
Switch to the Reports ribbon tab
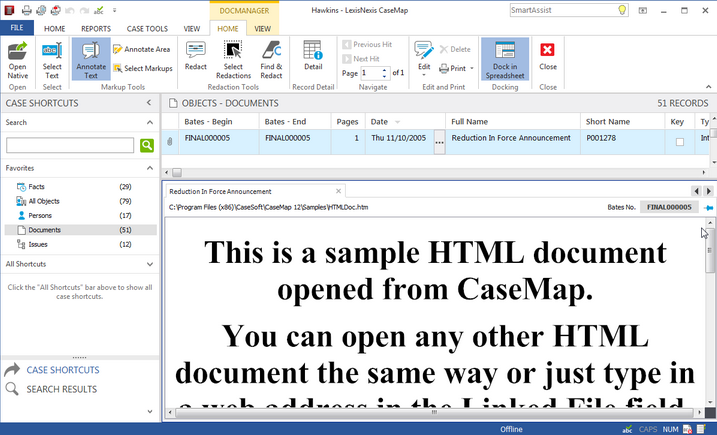point(96,29)
